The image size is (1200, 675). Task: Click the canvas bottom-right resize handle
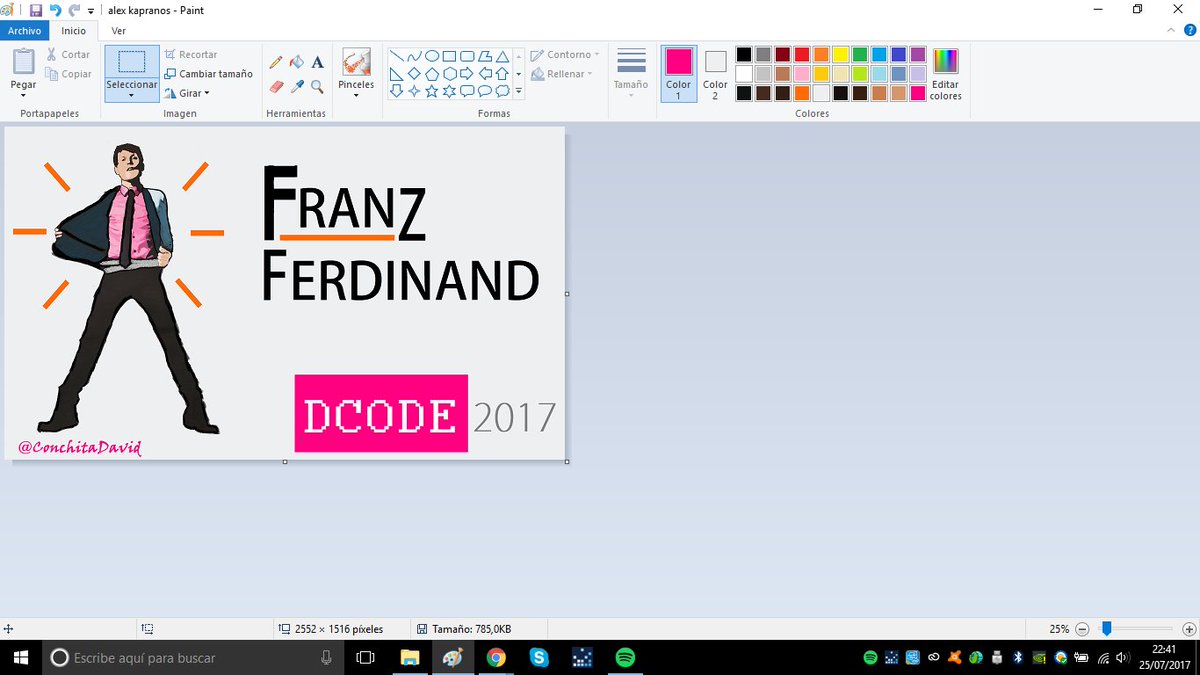(567, 461)
